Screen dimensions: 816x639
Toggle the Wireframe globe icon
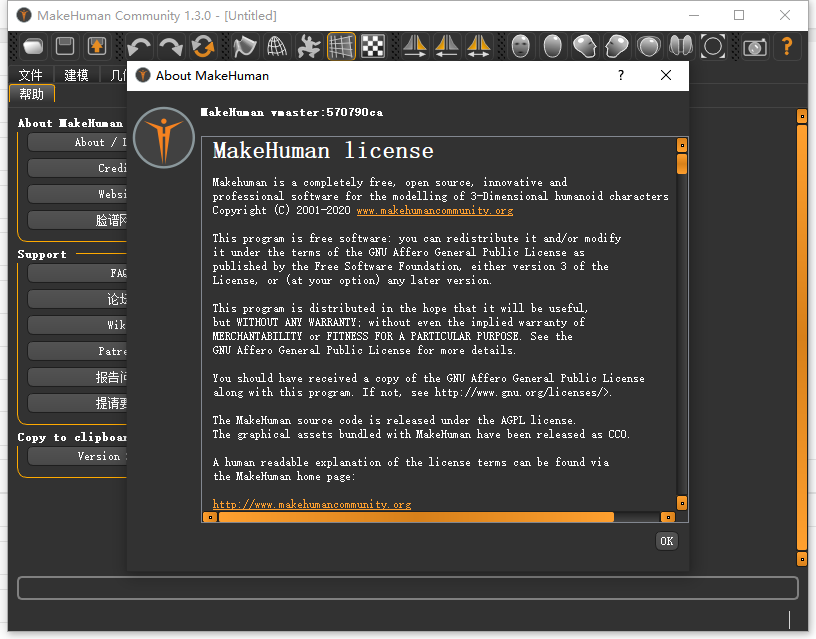tap(277, 46)
